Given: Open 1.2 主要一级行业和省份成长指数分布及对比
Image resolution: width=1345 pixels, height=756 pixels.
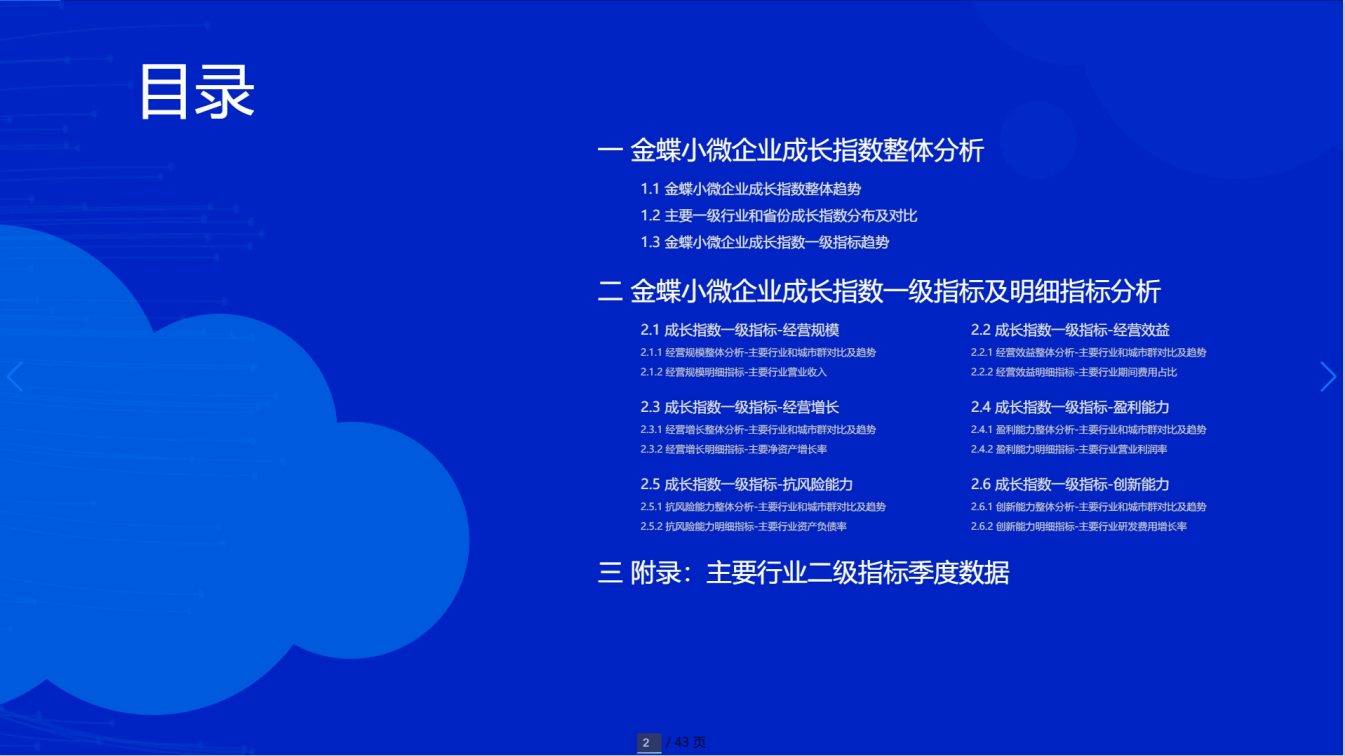Looking at the screenshot, I should [779, 216].
